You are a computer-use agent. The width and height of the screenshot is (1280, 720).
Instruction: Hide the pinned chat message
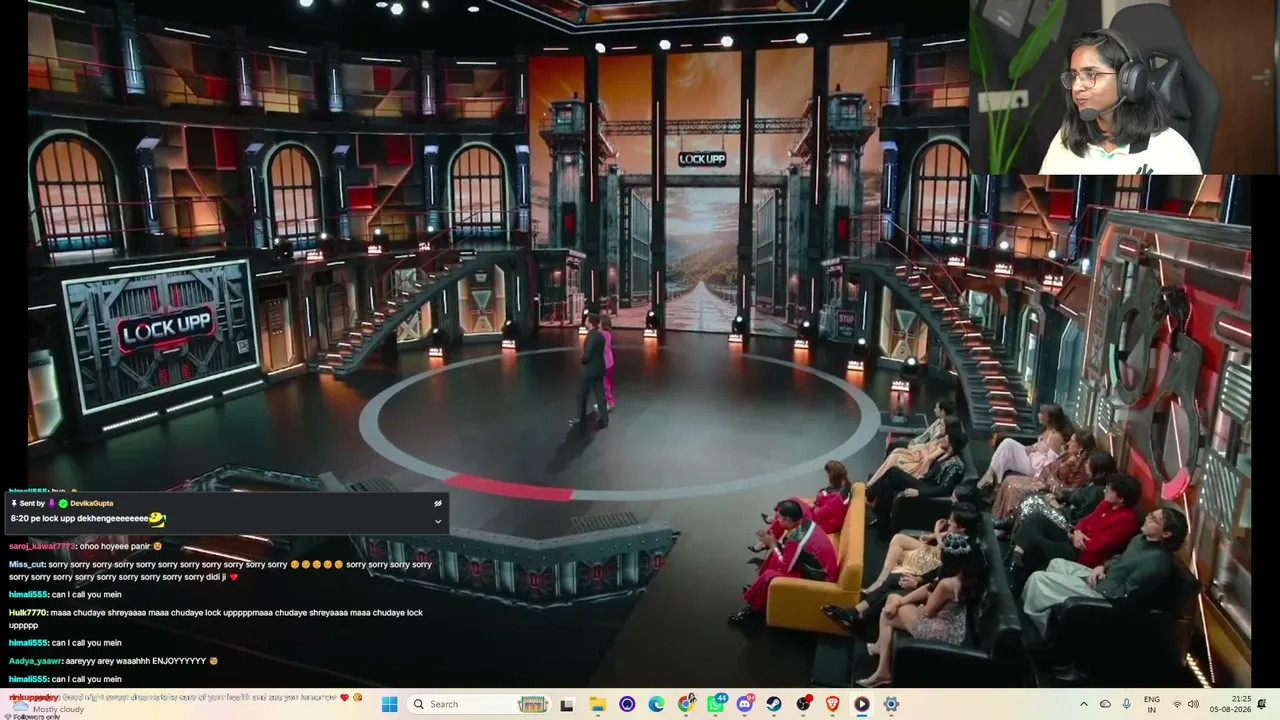click(x=437, y=503)
